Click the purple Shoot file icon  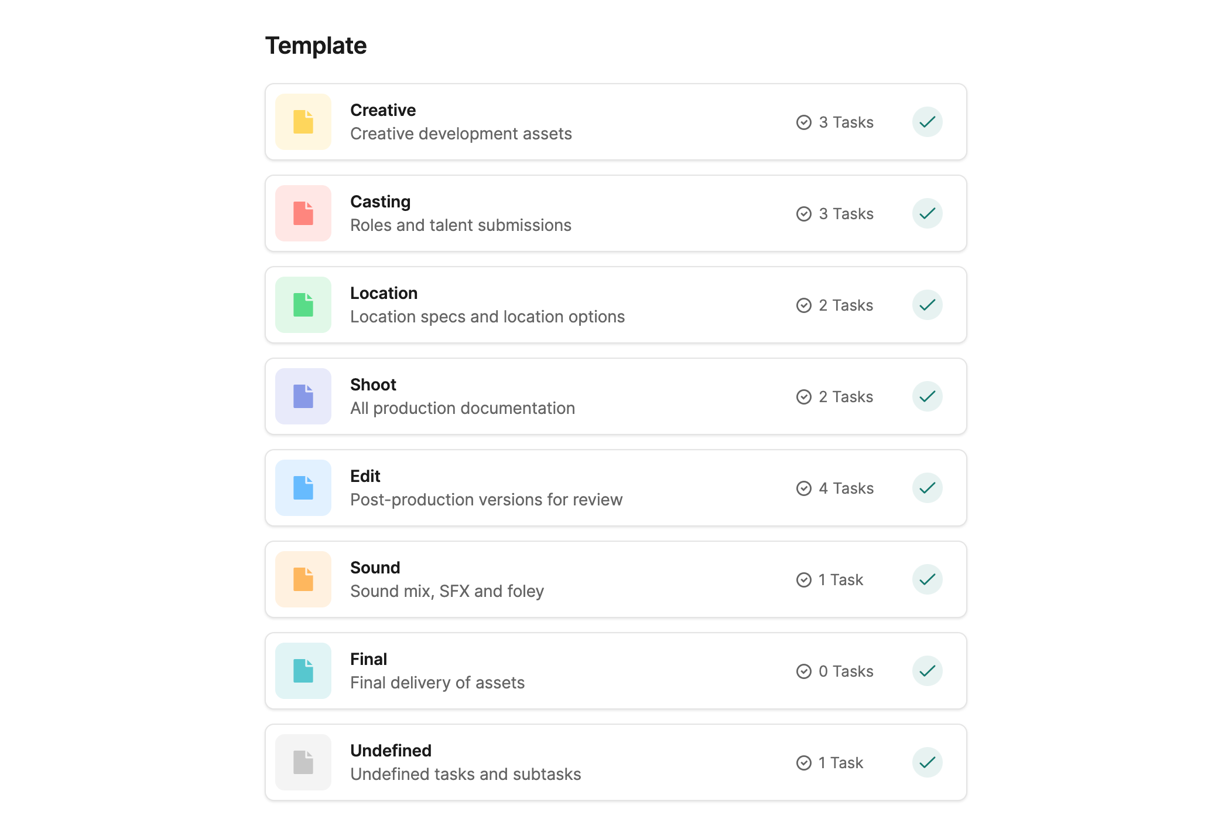[x=303, y=396]
